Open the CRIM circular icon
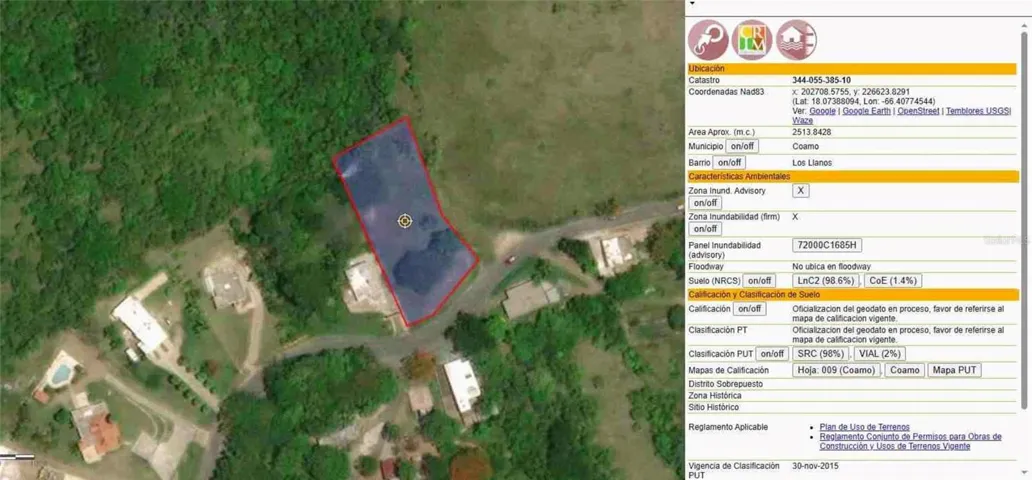 752,40
